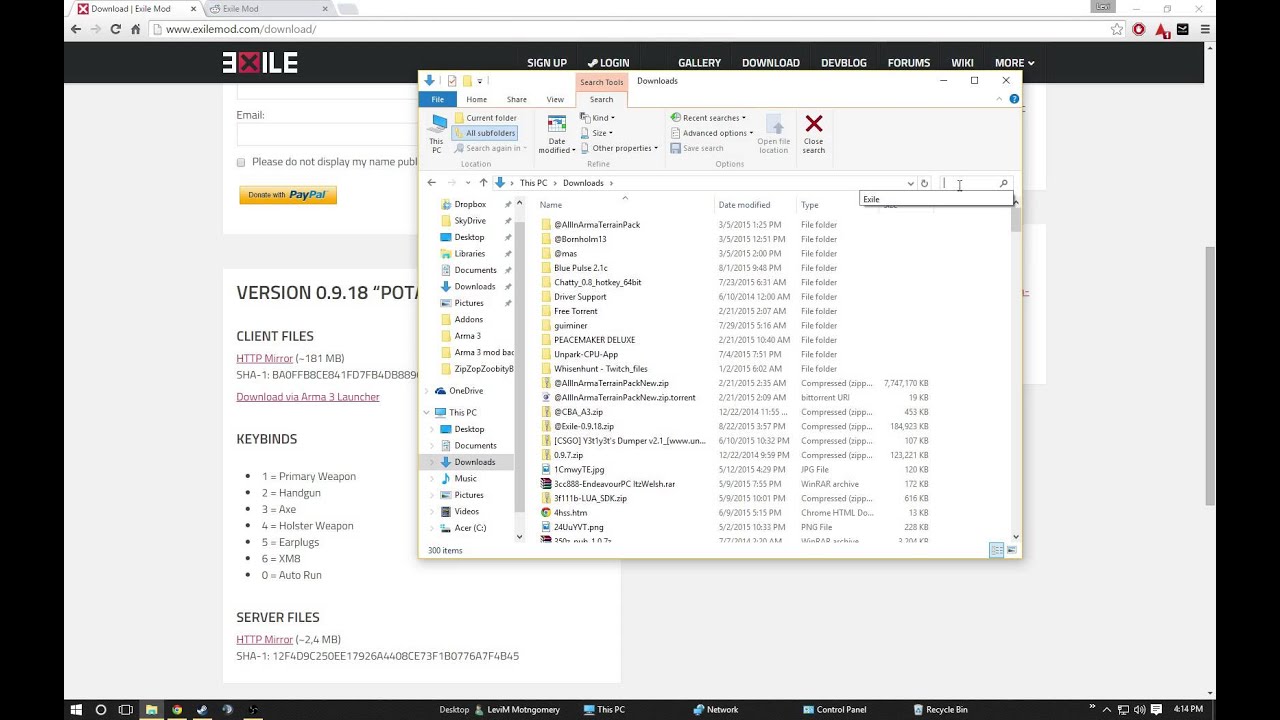This screenshot has height=720, width=1280.
Task: Switch to details view icon in status bar
Action: point(996,550)
